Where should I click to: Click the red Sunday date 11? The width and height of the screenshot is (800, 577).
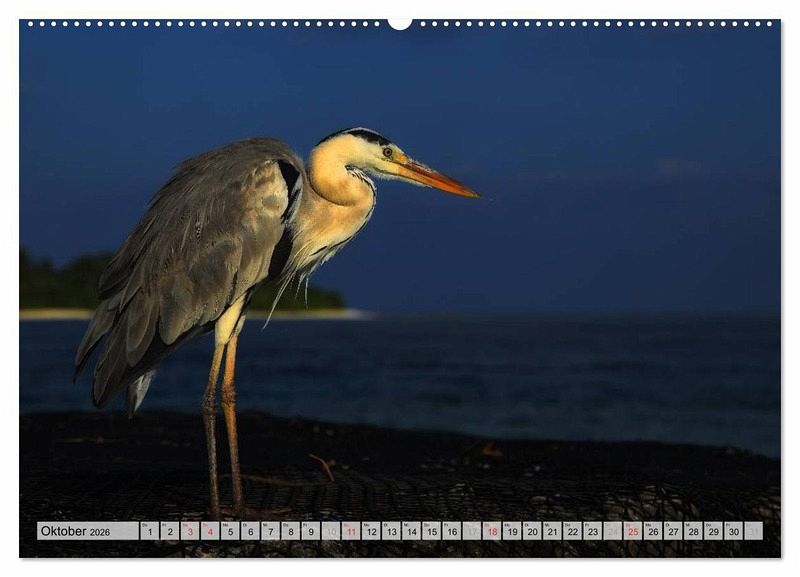pos(351,531)
